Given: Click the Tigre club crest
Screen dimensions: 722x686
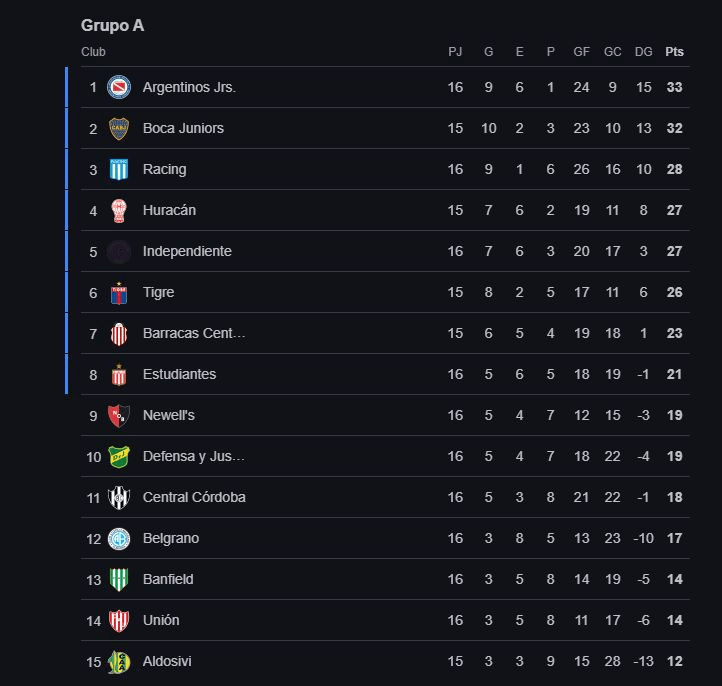Looking at the screenshot, I should tap(119, 292).
